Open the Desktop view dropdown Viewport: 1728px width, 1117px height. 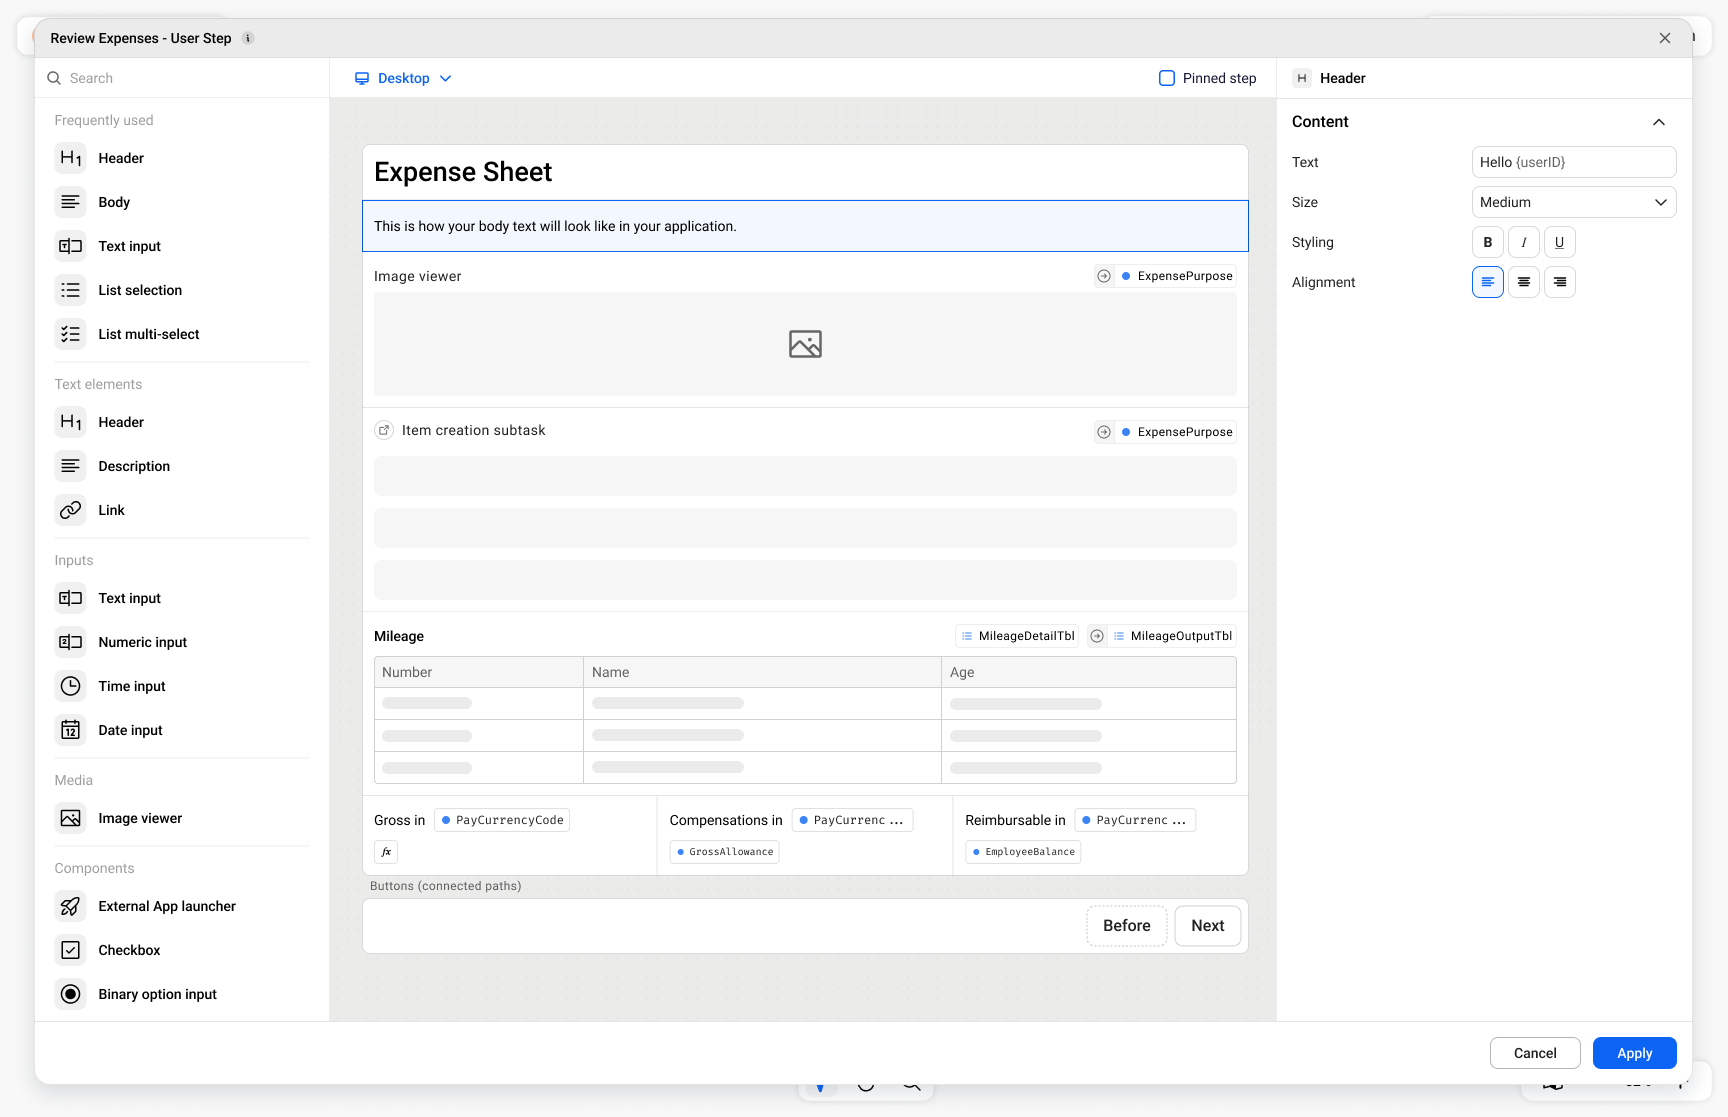click(404, 78)
